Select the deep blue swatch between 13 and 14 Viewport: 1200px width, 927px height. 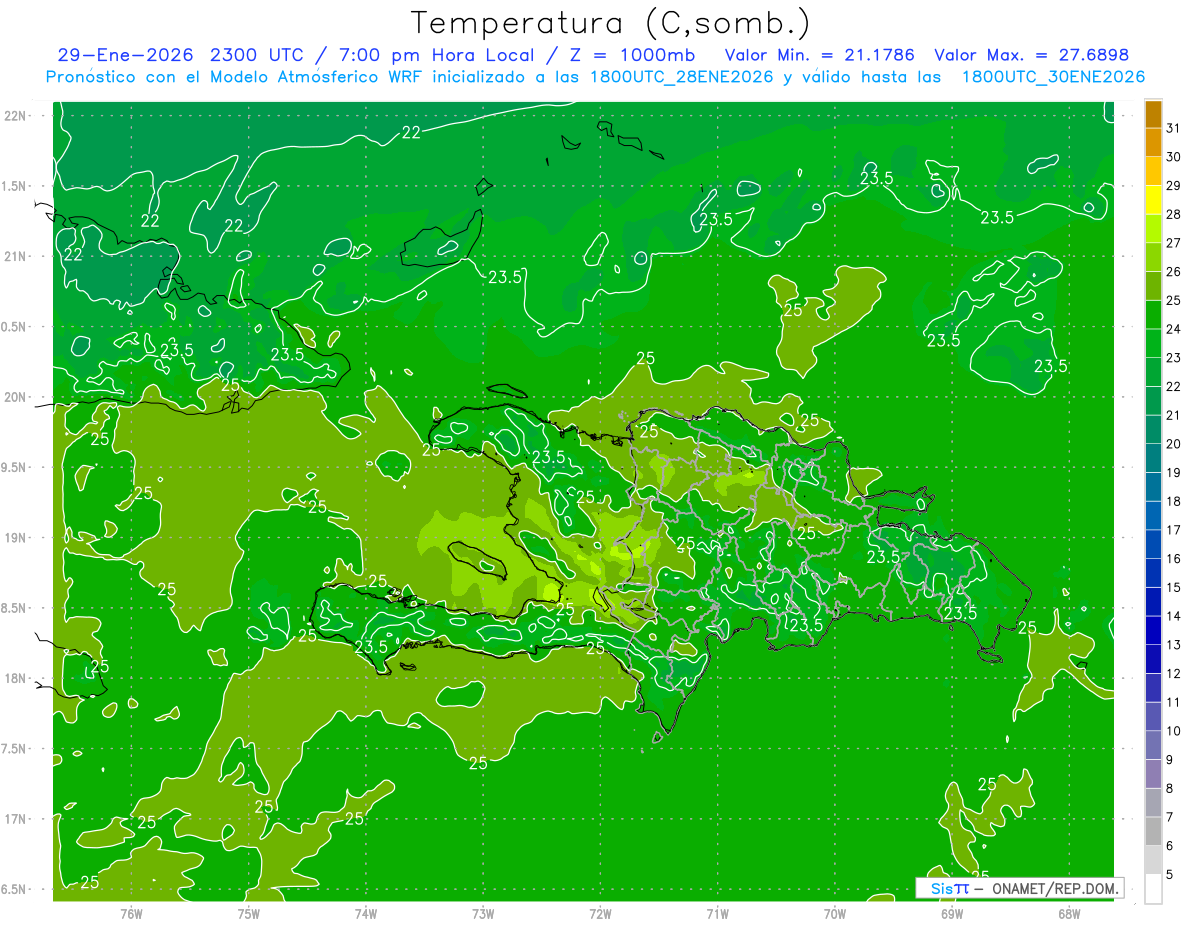(1153, 631)
